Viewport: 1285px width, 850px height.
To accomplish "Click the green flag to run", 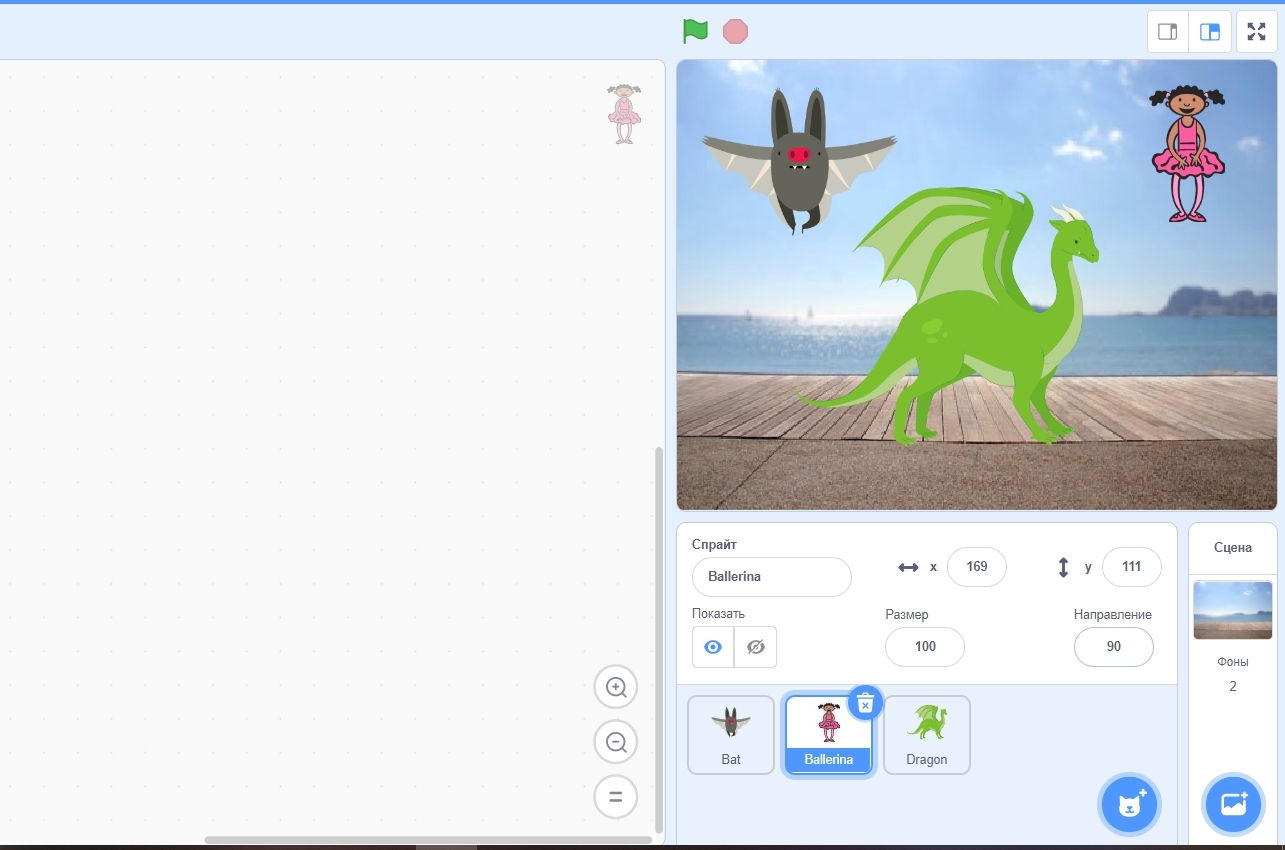I will 695,31.
